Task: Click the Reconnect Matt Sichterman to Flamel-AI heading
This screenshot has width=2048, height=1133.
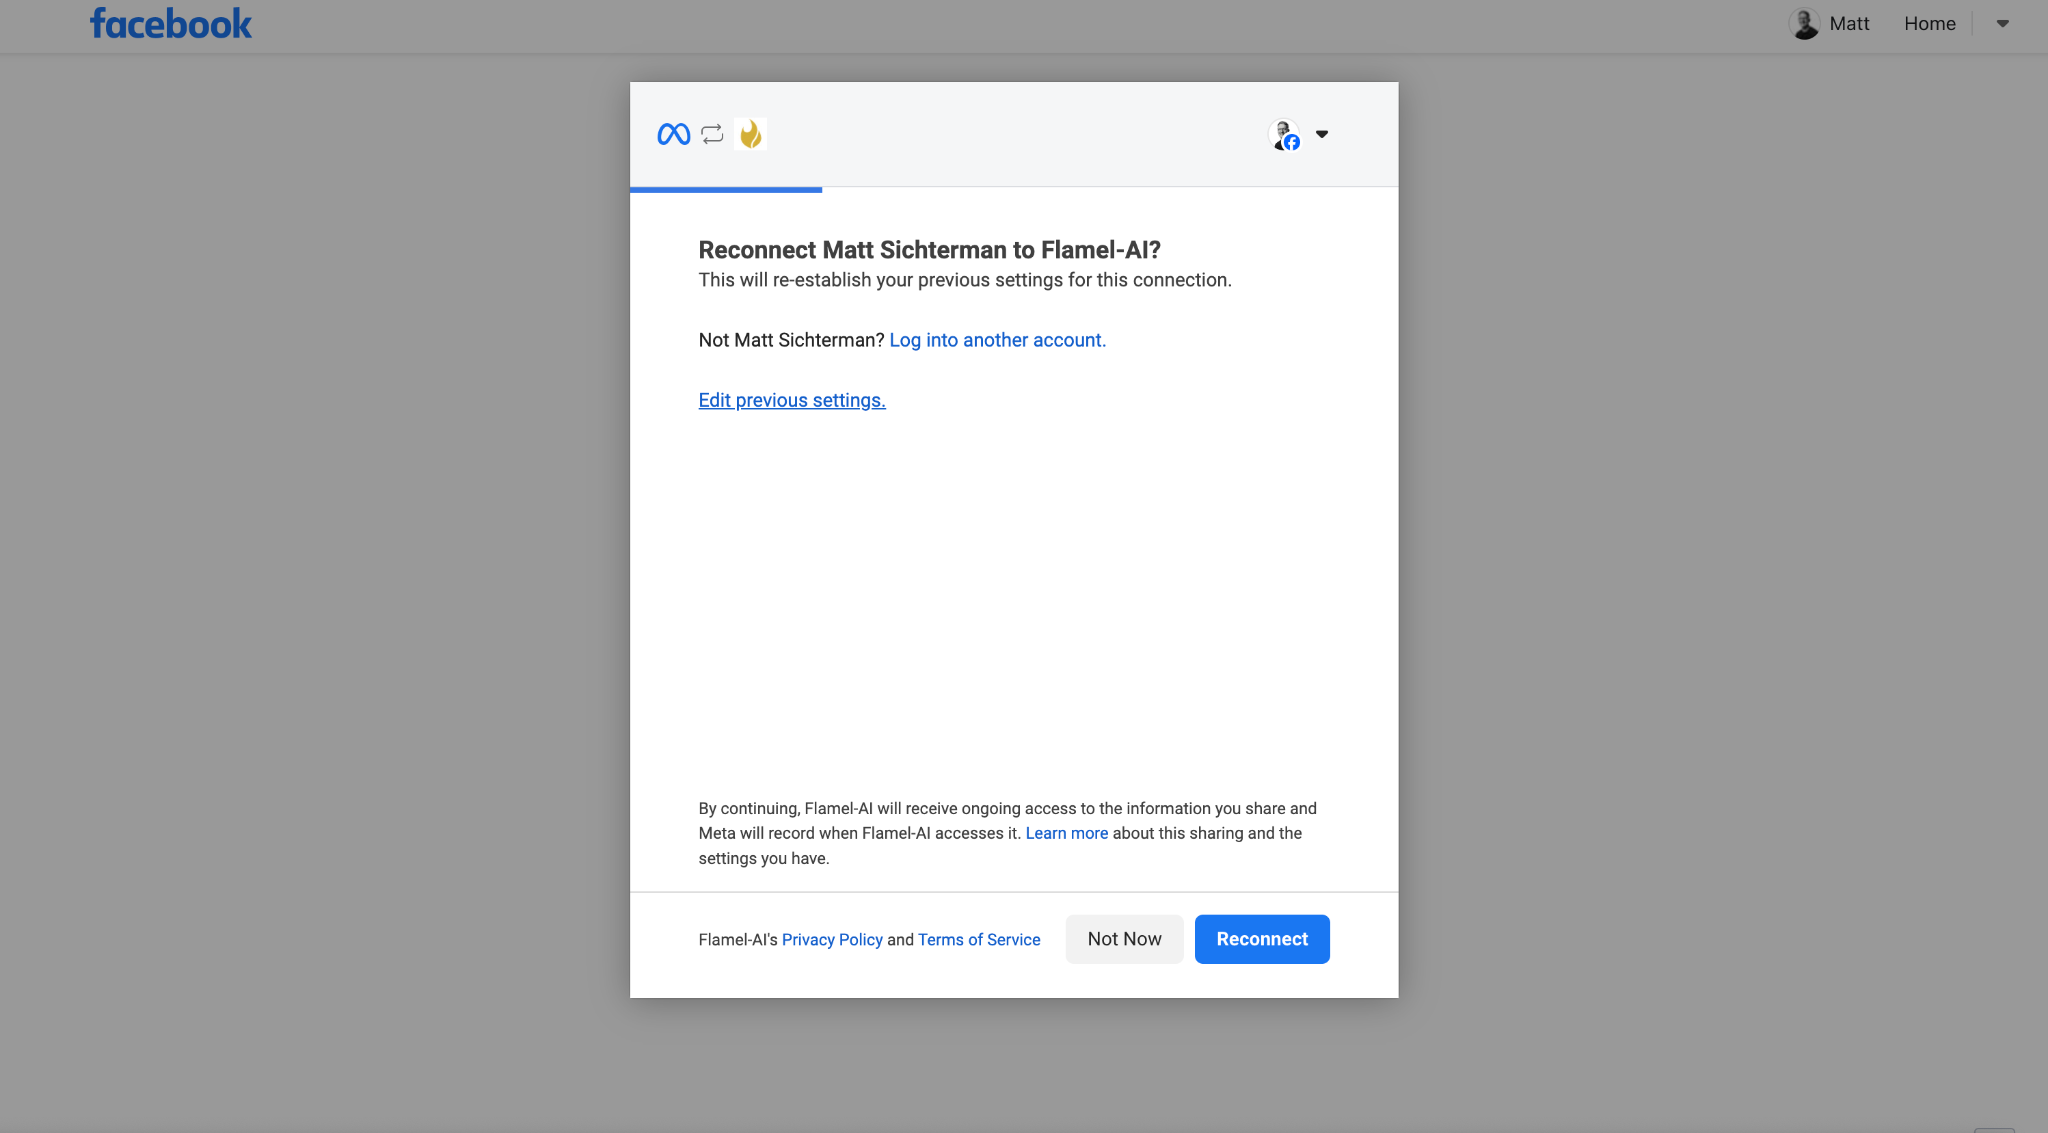Action: (x=929, y=250)
